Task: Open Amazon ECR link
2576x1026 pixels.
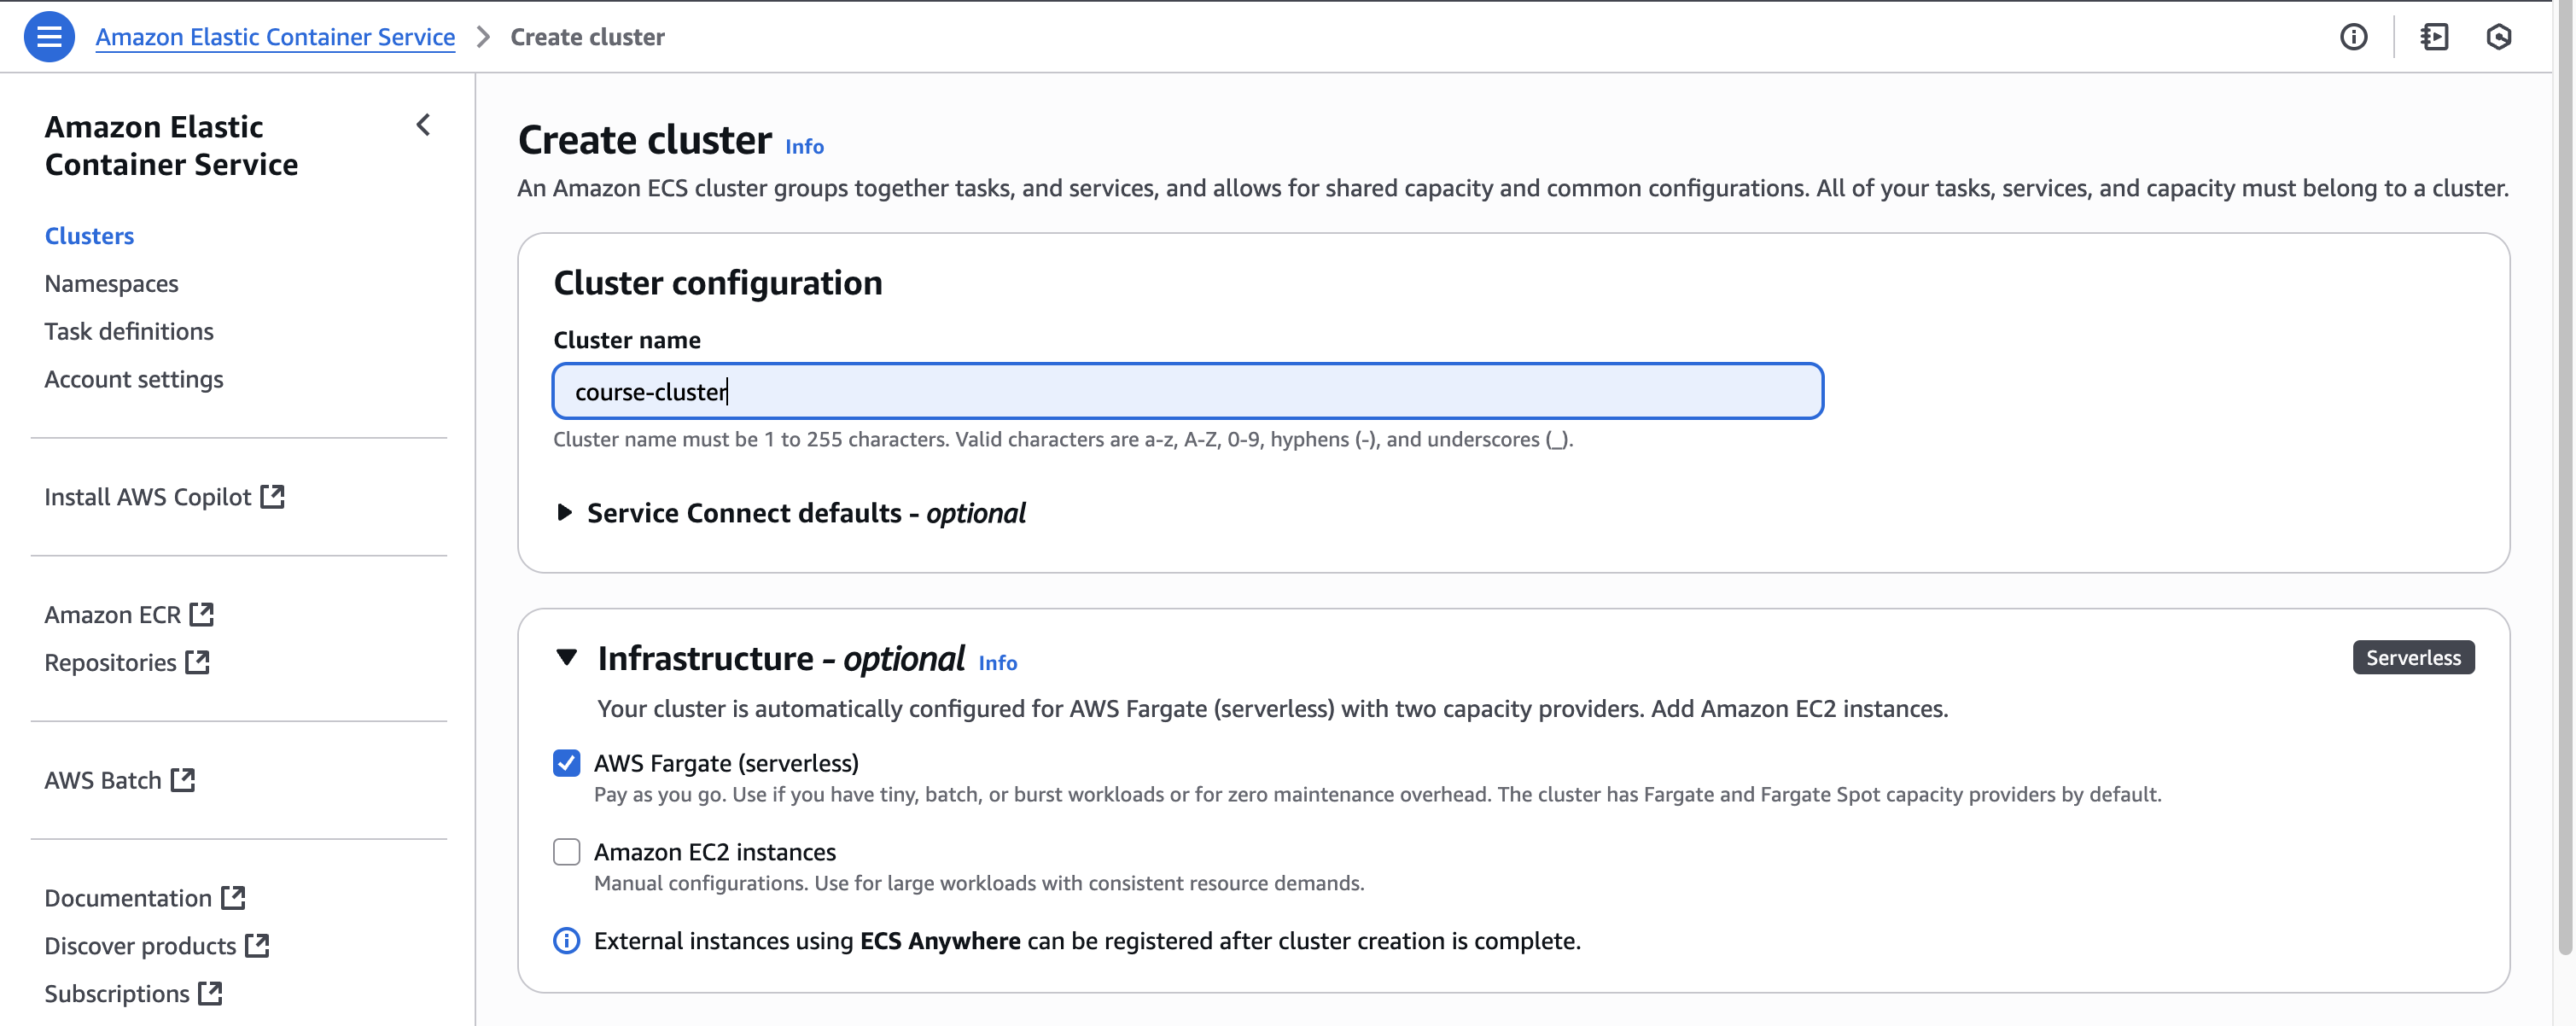Action: 113,615
